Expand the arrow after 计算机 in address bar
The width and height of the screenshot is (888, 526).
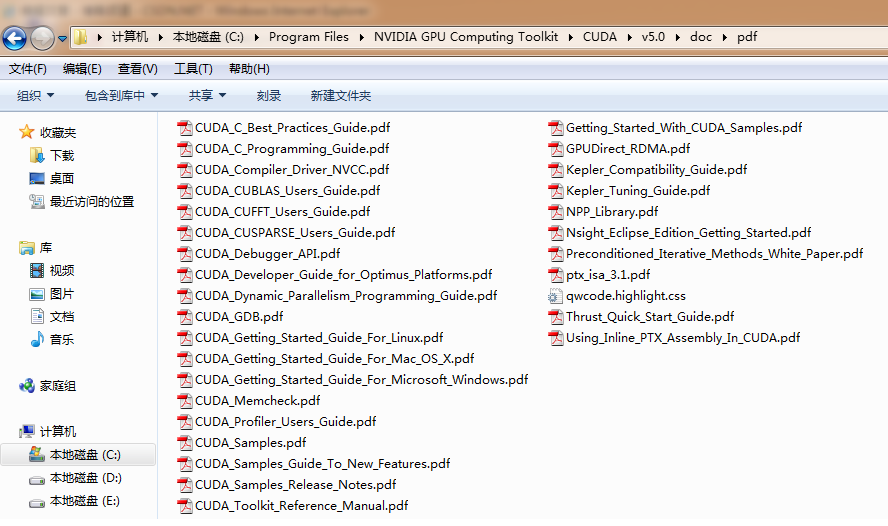click(x=160, y=37)
